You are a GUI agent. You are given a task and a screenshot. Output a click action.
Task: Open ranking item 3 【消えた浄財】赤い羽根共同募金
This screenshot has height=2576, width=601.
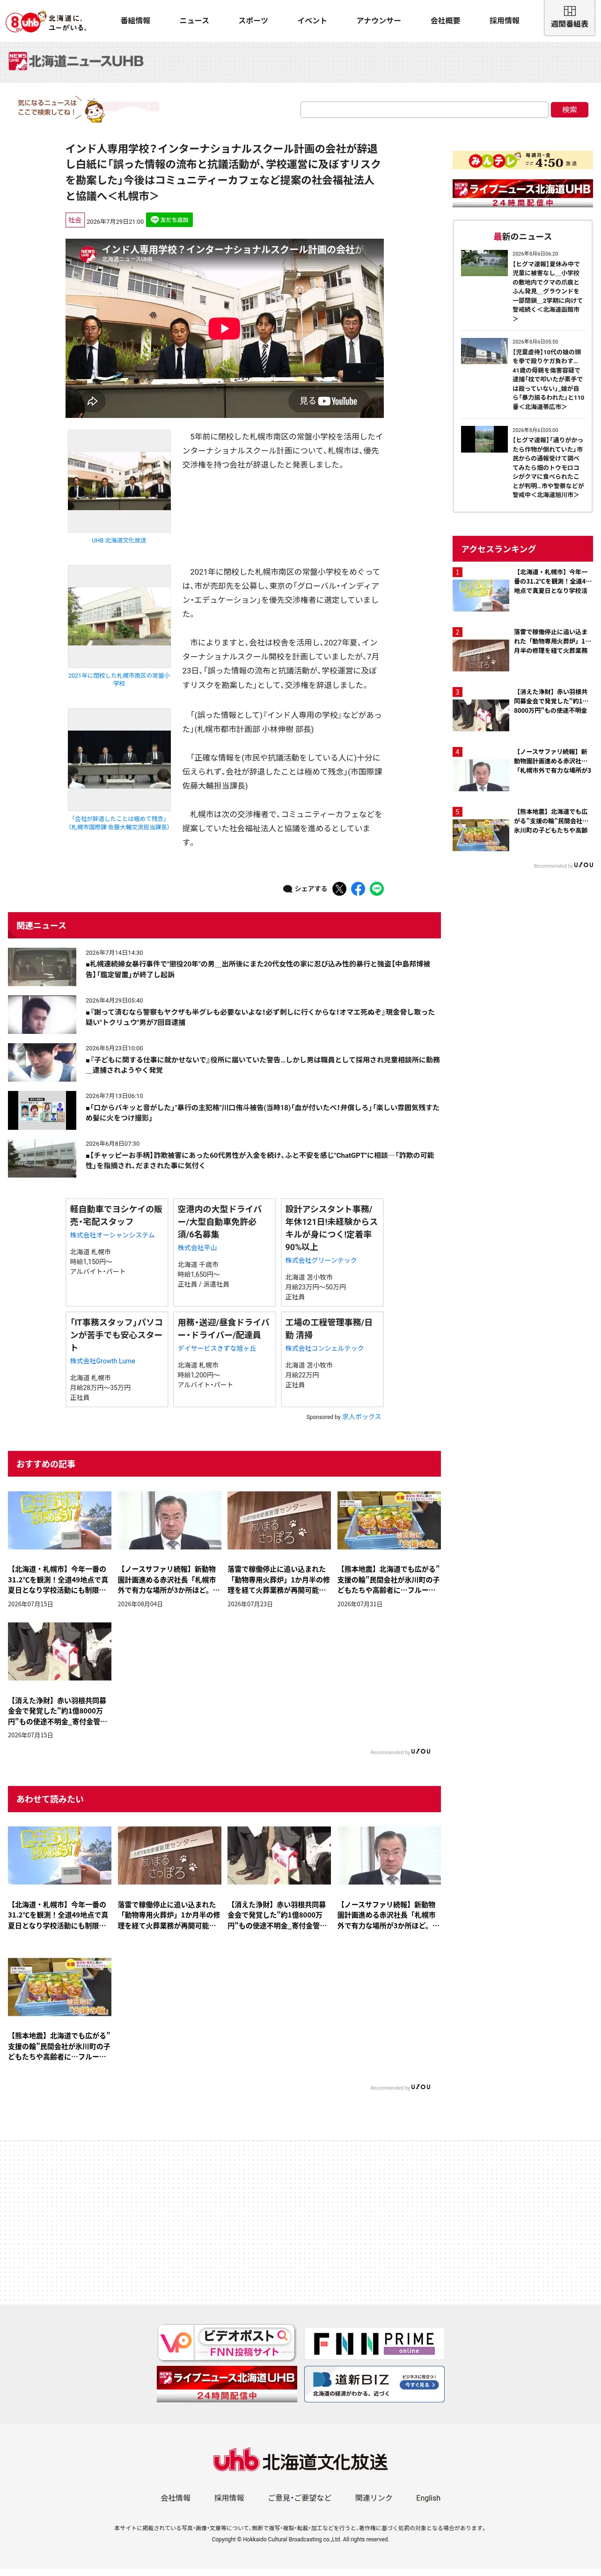522,709
